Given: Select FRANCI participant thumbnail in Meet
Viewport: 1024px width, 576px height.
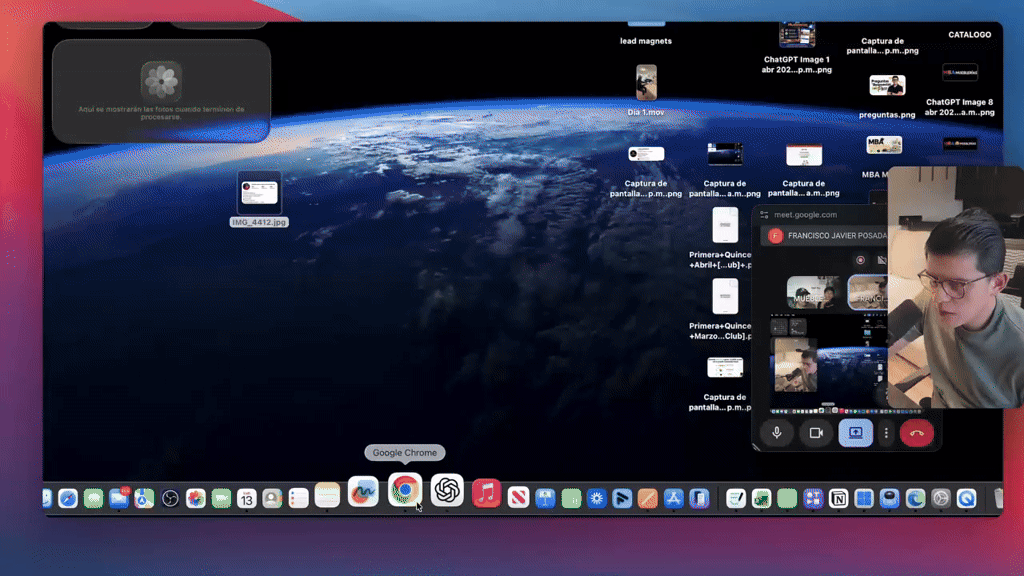Looking at the screenshot, I should pos(868,291).
